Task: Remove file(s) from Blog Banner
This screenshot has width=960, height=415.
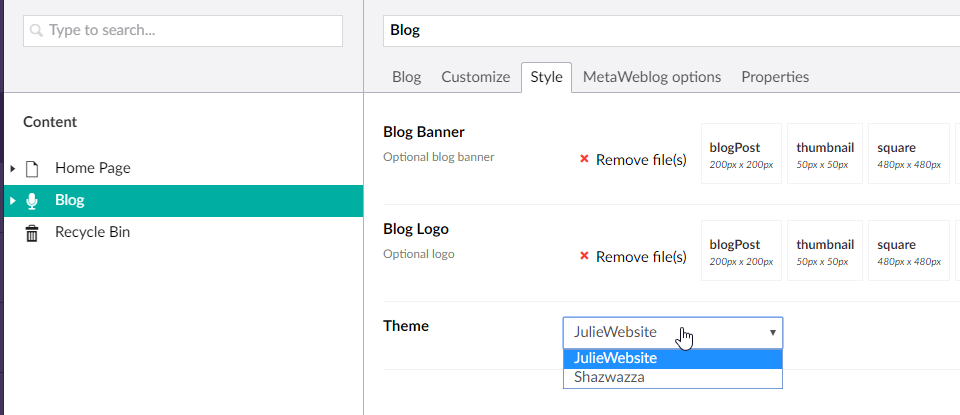Action: 641,160
